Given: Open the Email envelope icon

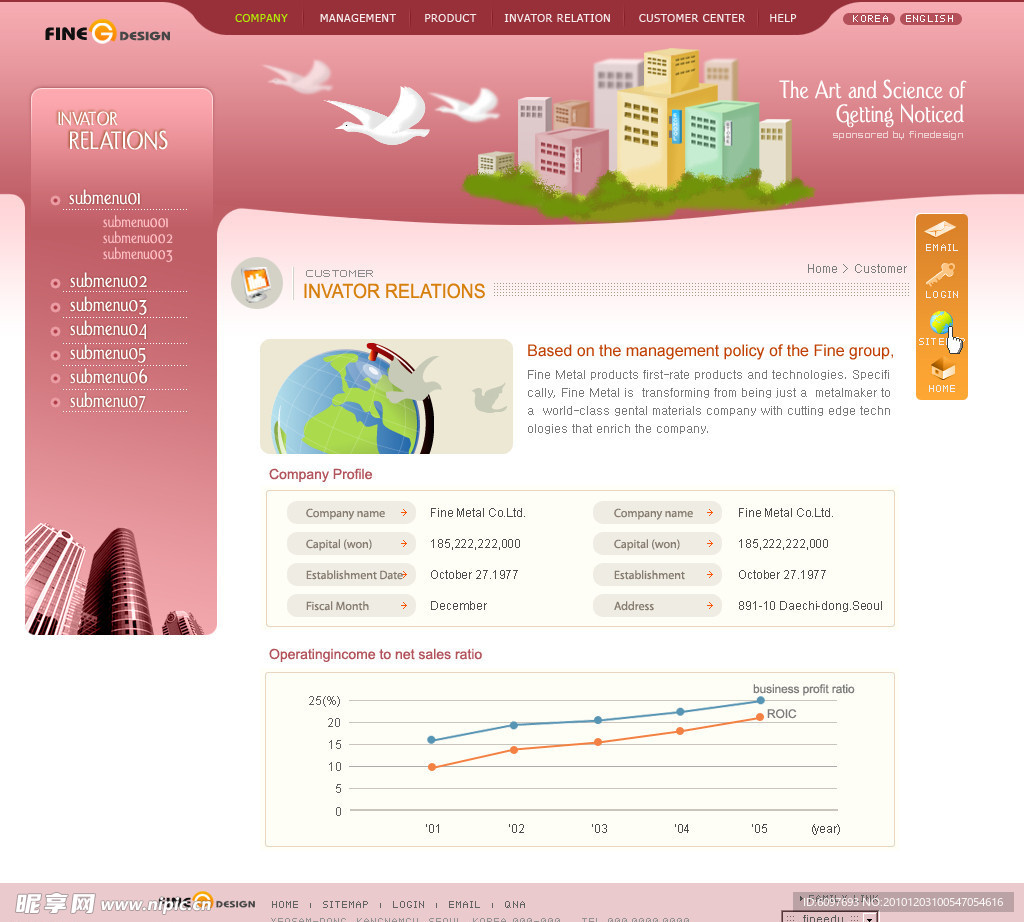Looking at the screenshot, I should coord(940,229).
